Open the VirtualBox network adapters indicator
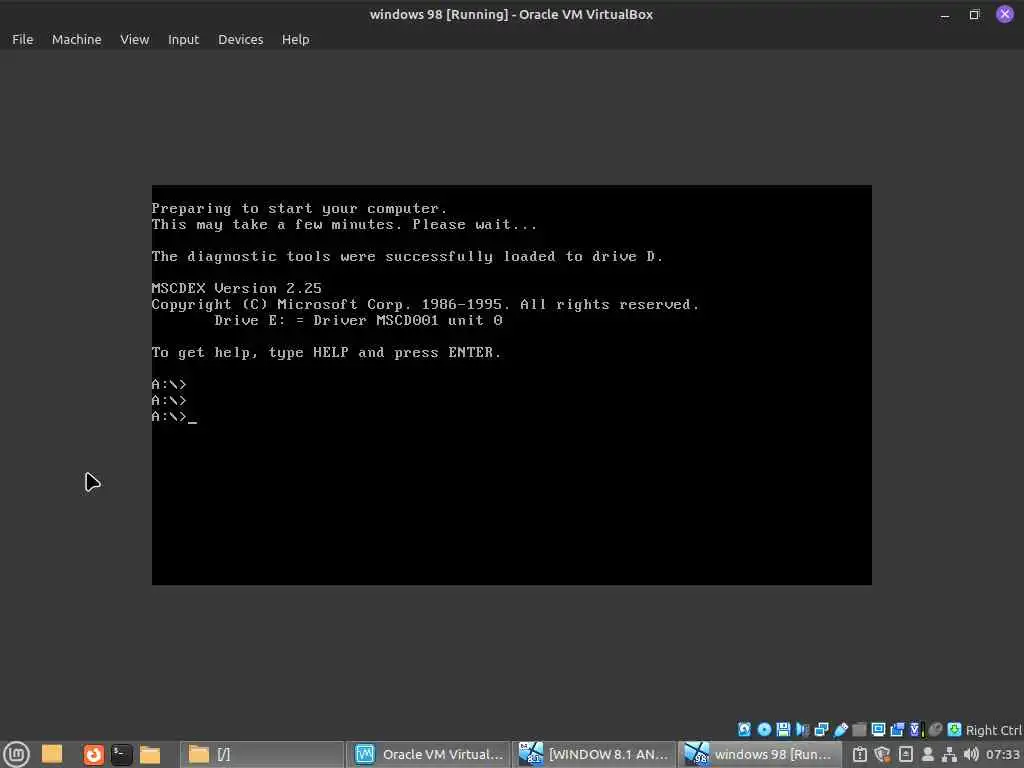This screenshot has width=1024, height=768. click(821, 729)
